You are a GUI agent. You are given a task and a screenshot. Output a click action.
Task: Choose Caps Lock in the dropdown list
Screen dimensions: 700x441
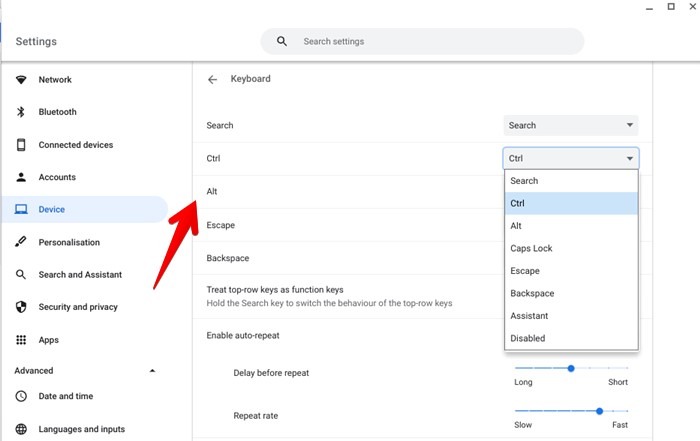coord(571,248)
